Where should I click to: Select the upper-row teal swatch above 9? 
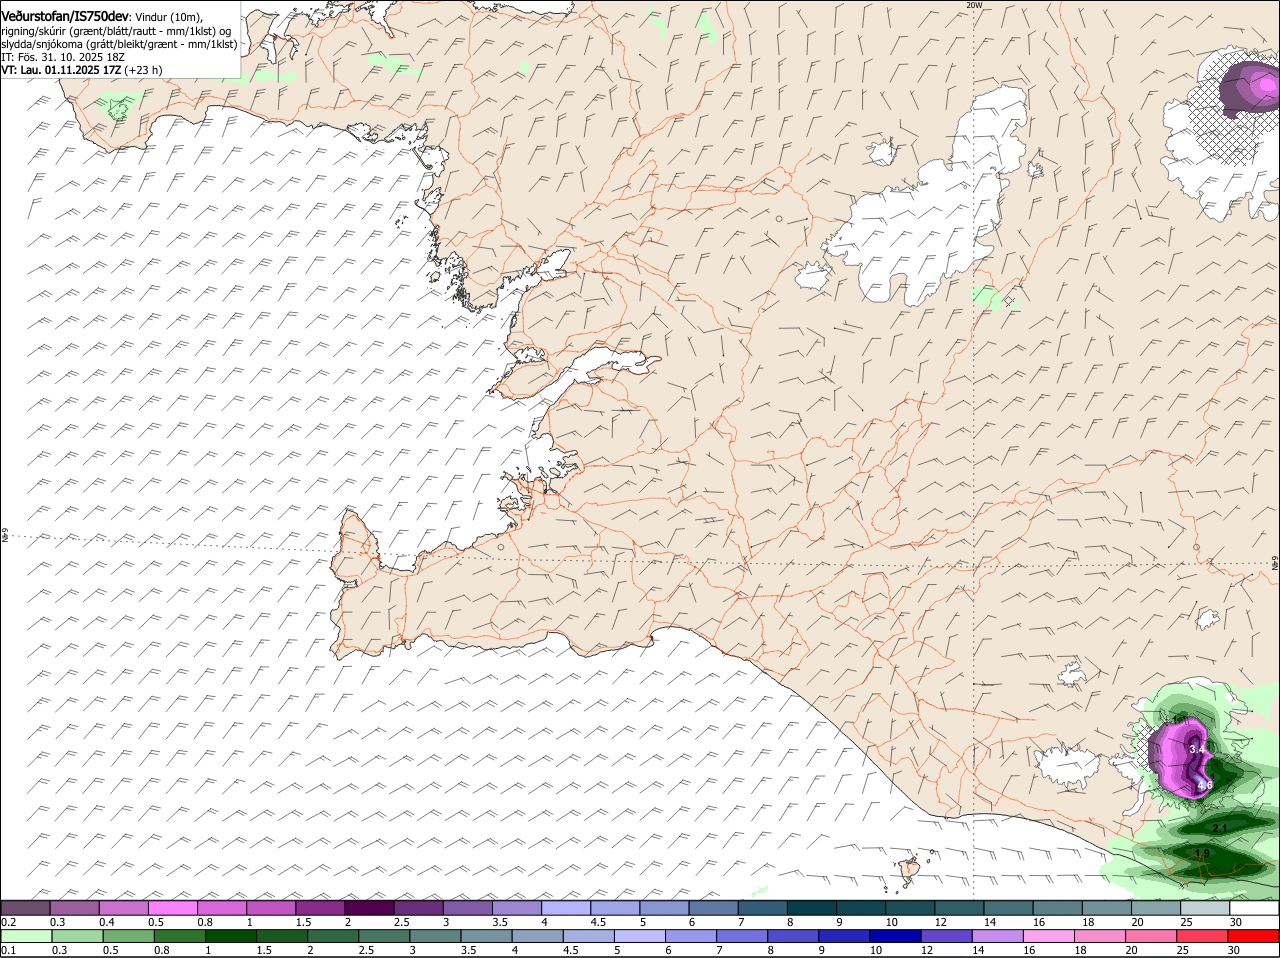pyautogui.click(x=859, y=908)
